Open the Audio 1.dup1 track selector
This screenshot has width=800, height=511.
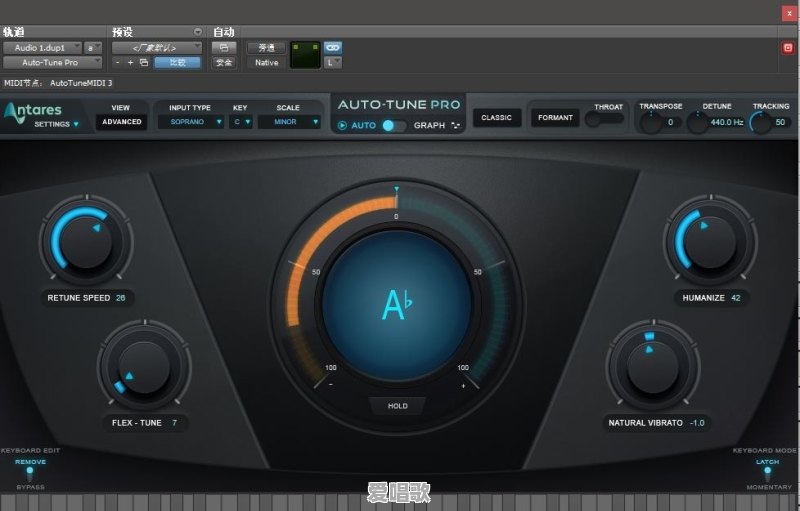(x=42, y=47)
